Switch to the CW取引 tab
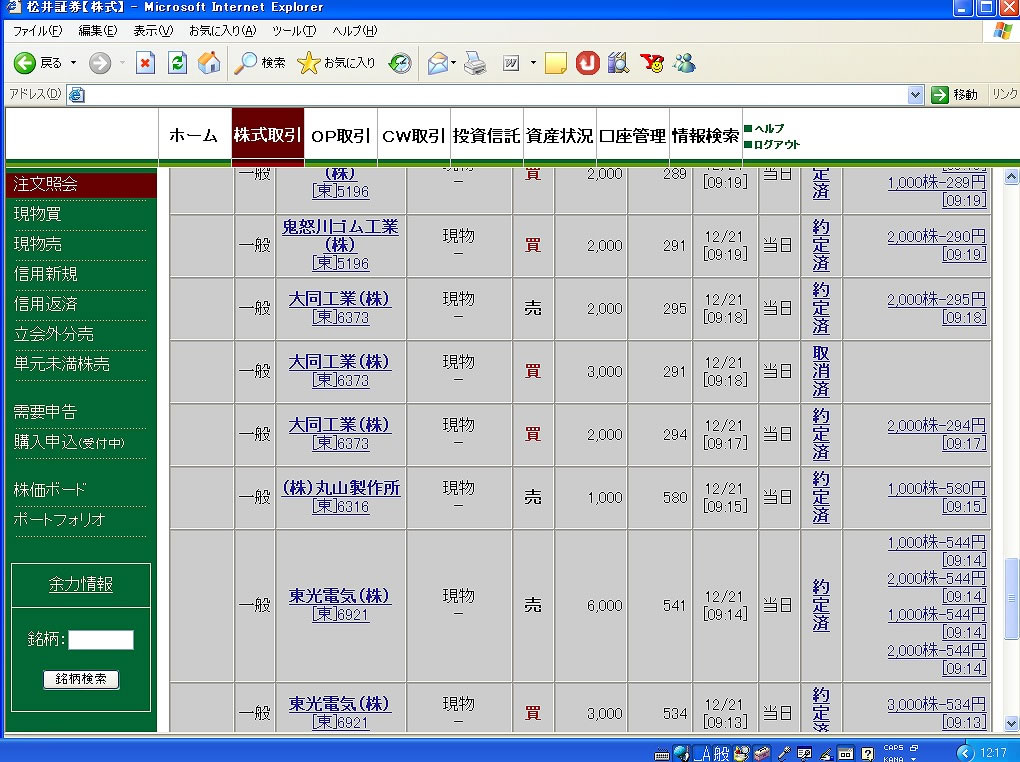Screen dimensions: 1020x762 414,135
